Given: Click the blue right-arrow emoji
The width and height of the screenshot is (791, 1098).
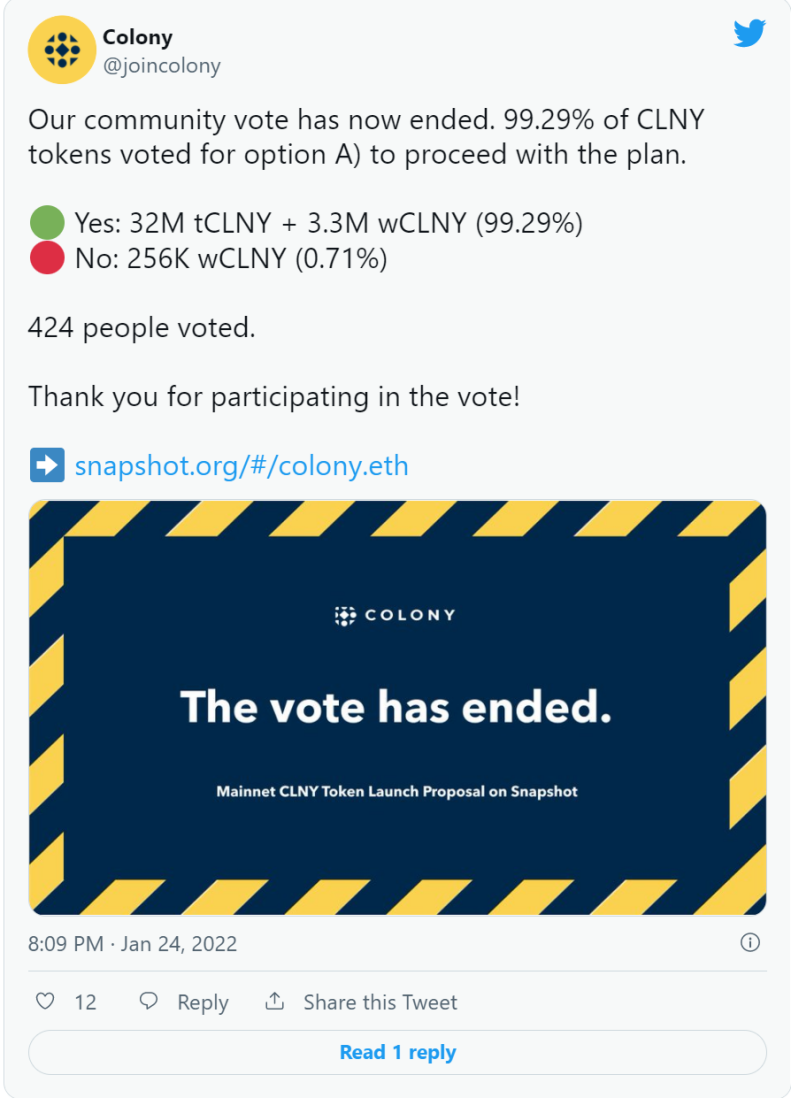Looking at the screenshot, I should (47, 465).
